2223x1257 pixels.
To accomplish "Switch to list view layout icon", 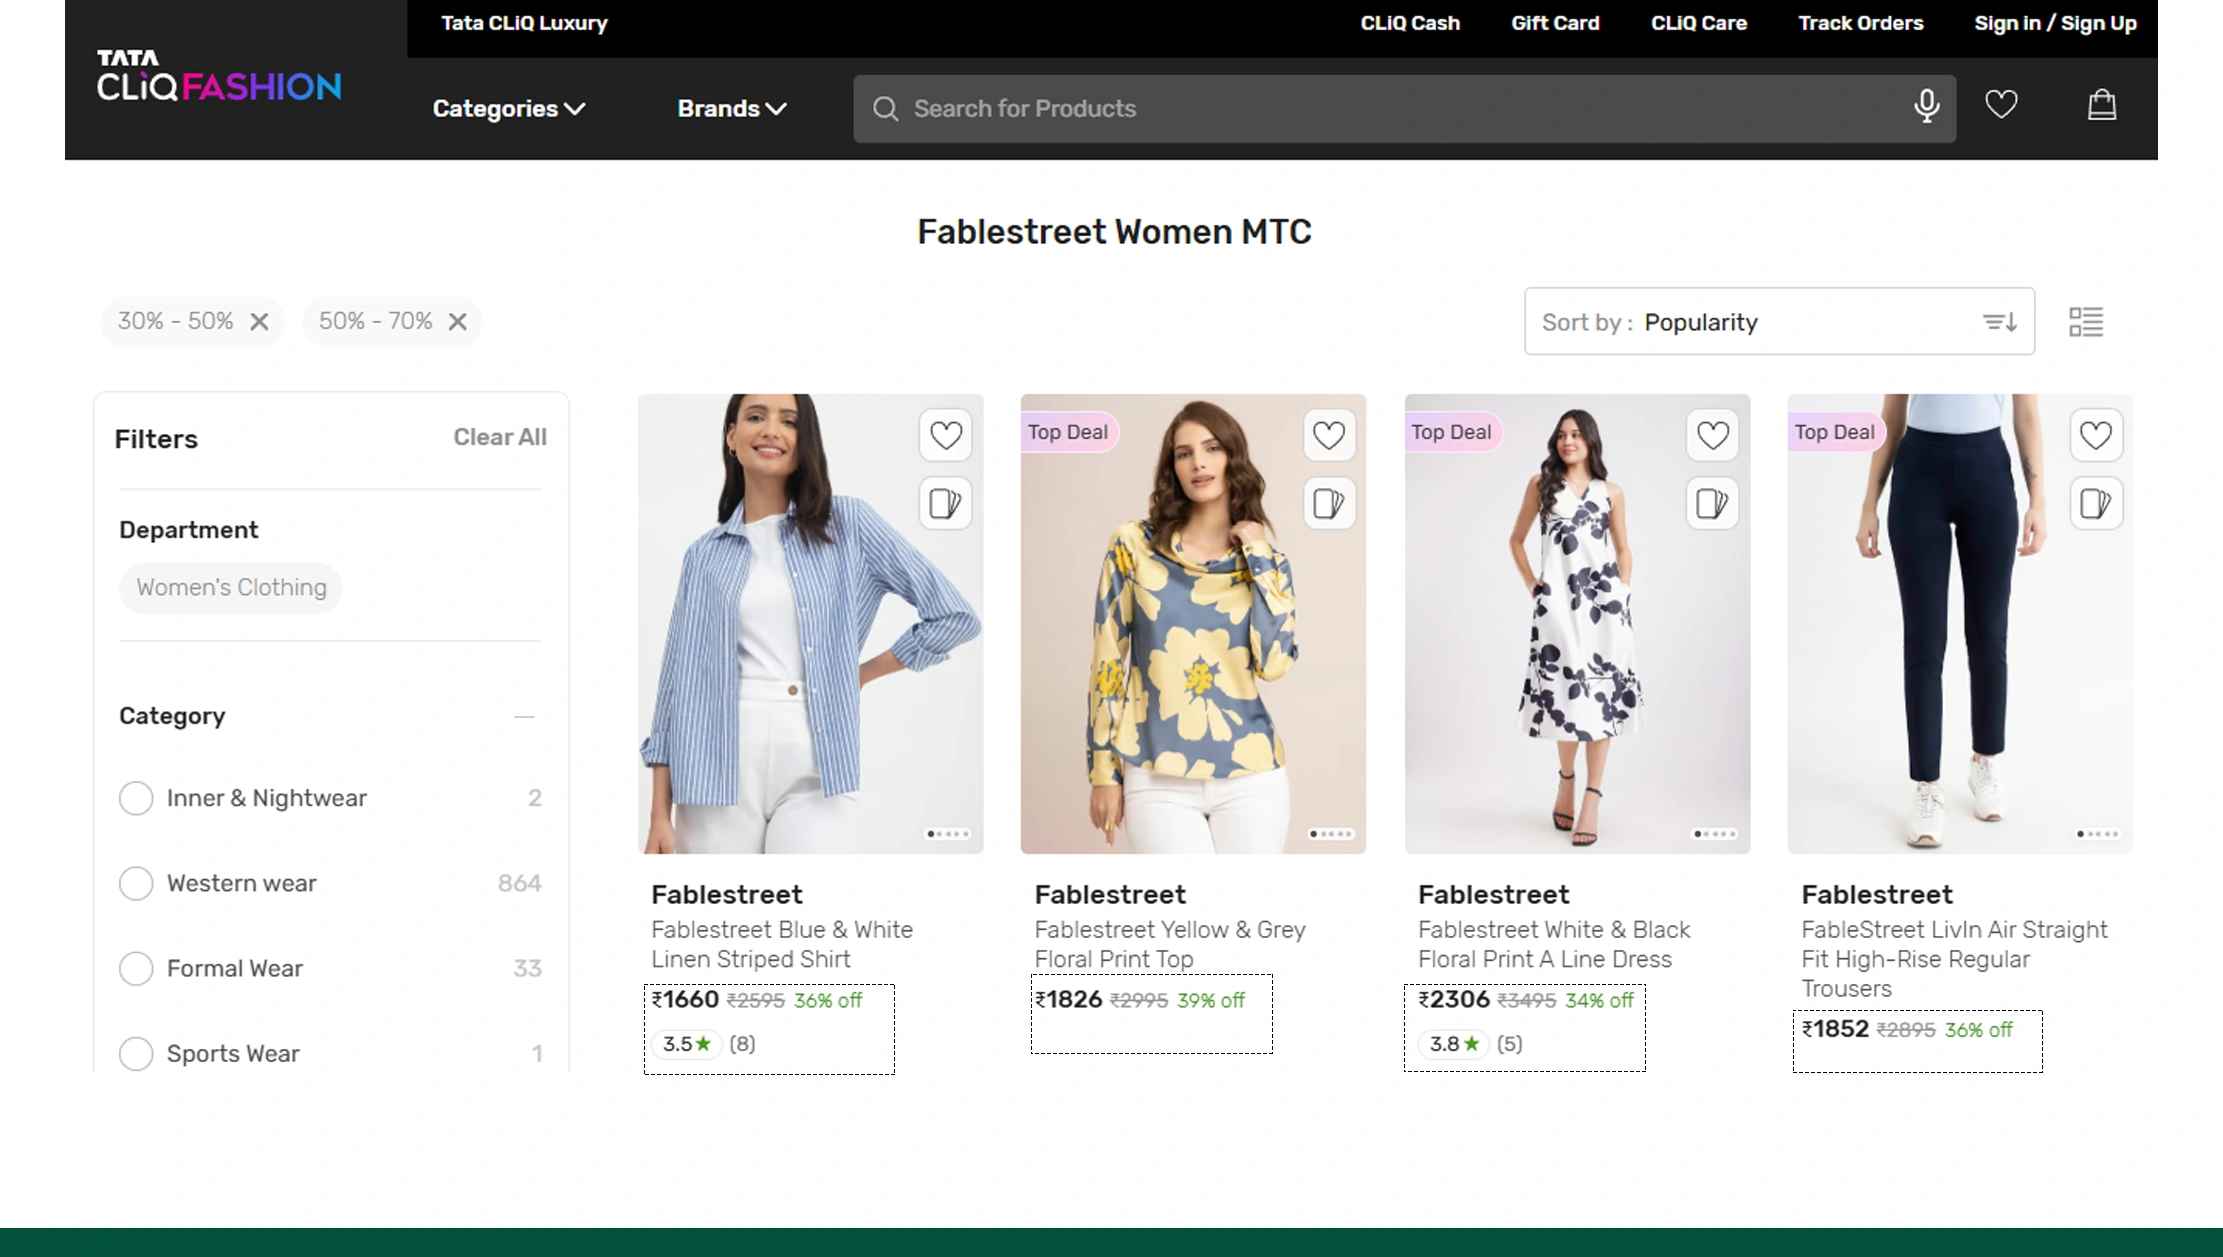I will (x=2086, y=321).
